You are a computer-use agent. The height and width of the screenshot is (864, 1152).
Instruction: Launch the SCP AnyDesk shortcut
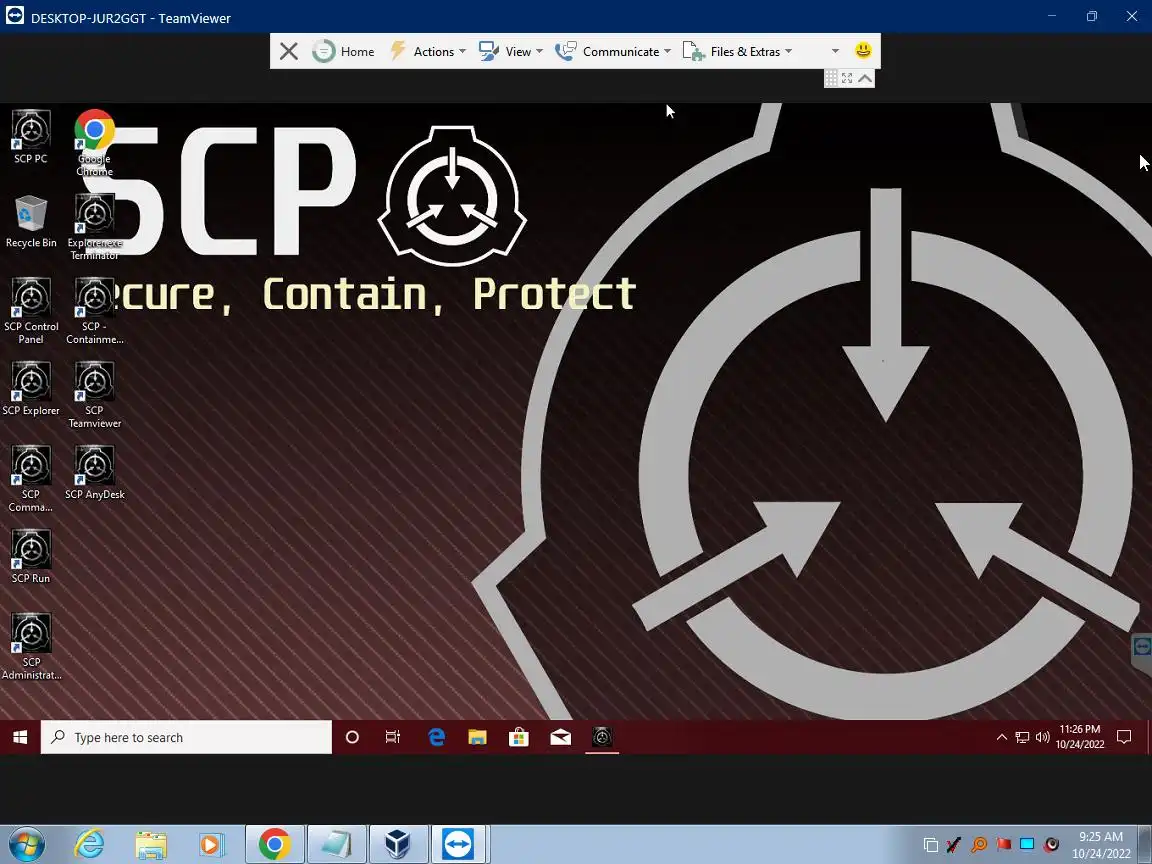click(95, 472)
